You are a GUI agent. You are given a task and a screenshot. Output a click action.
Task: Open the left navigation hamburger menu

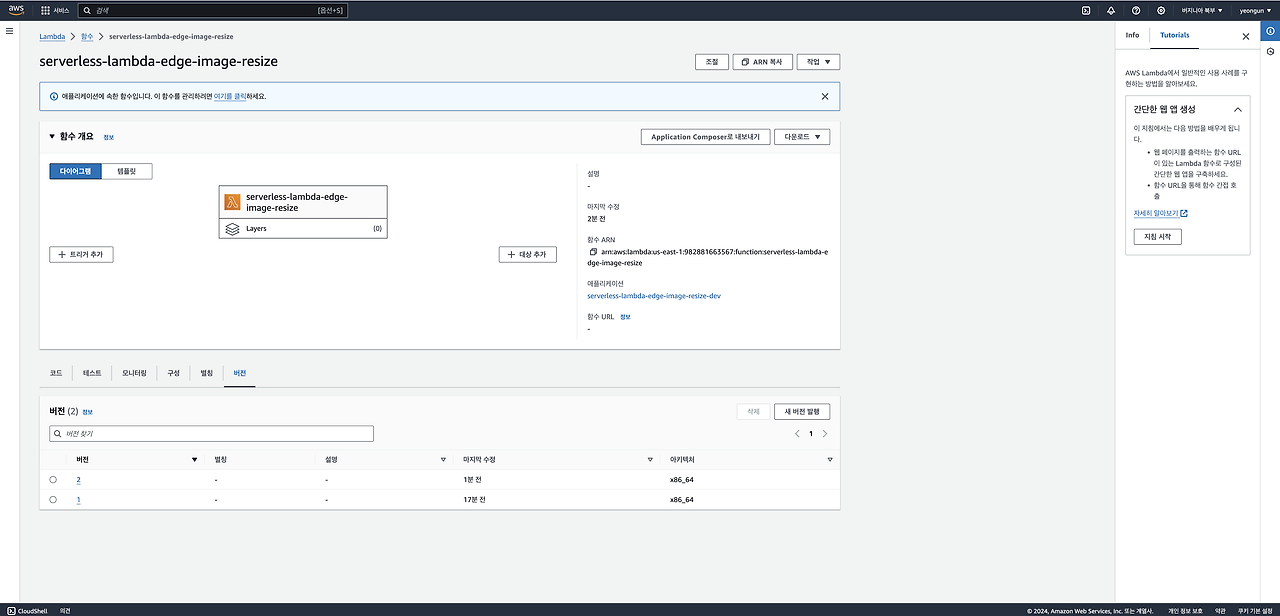point(10,31)
